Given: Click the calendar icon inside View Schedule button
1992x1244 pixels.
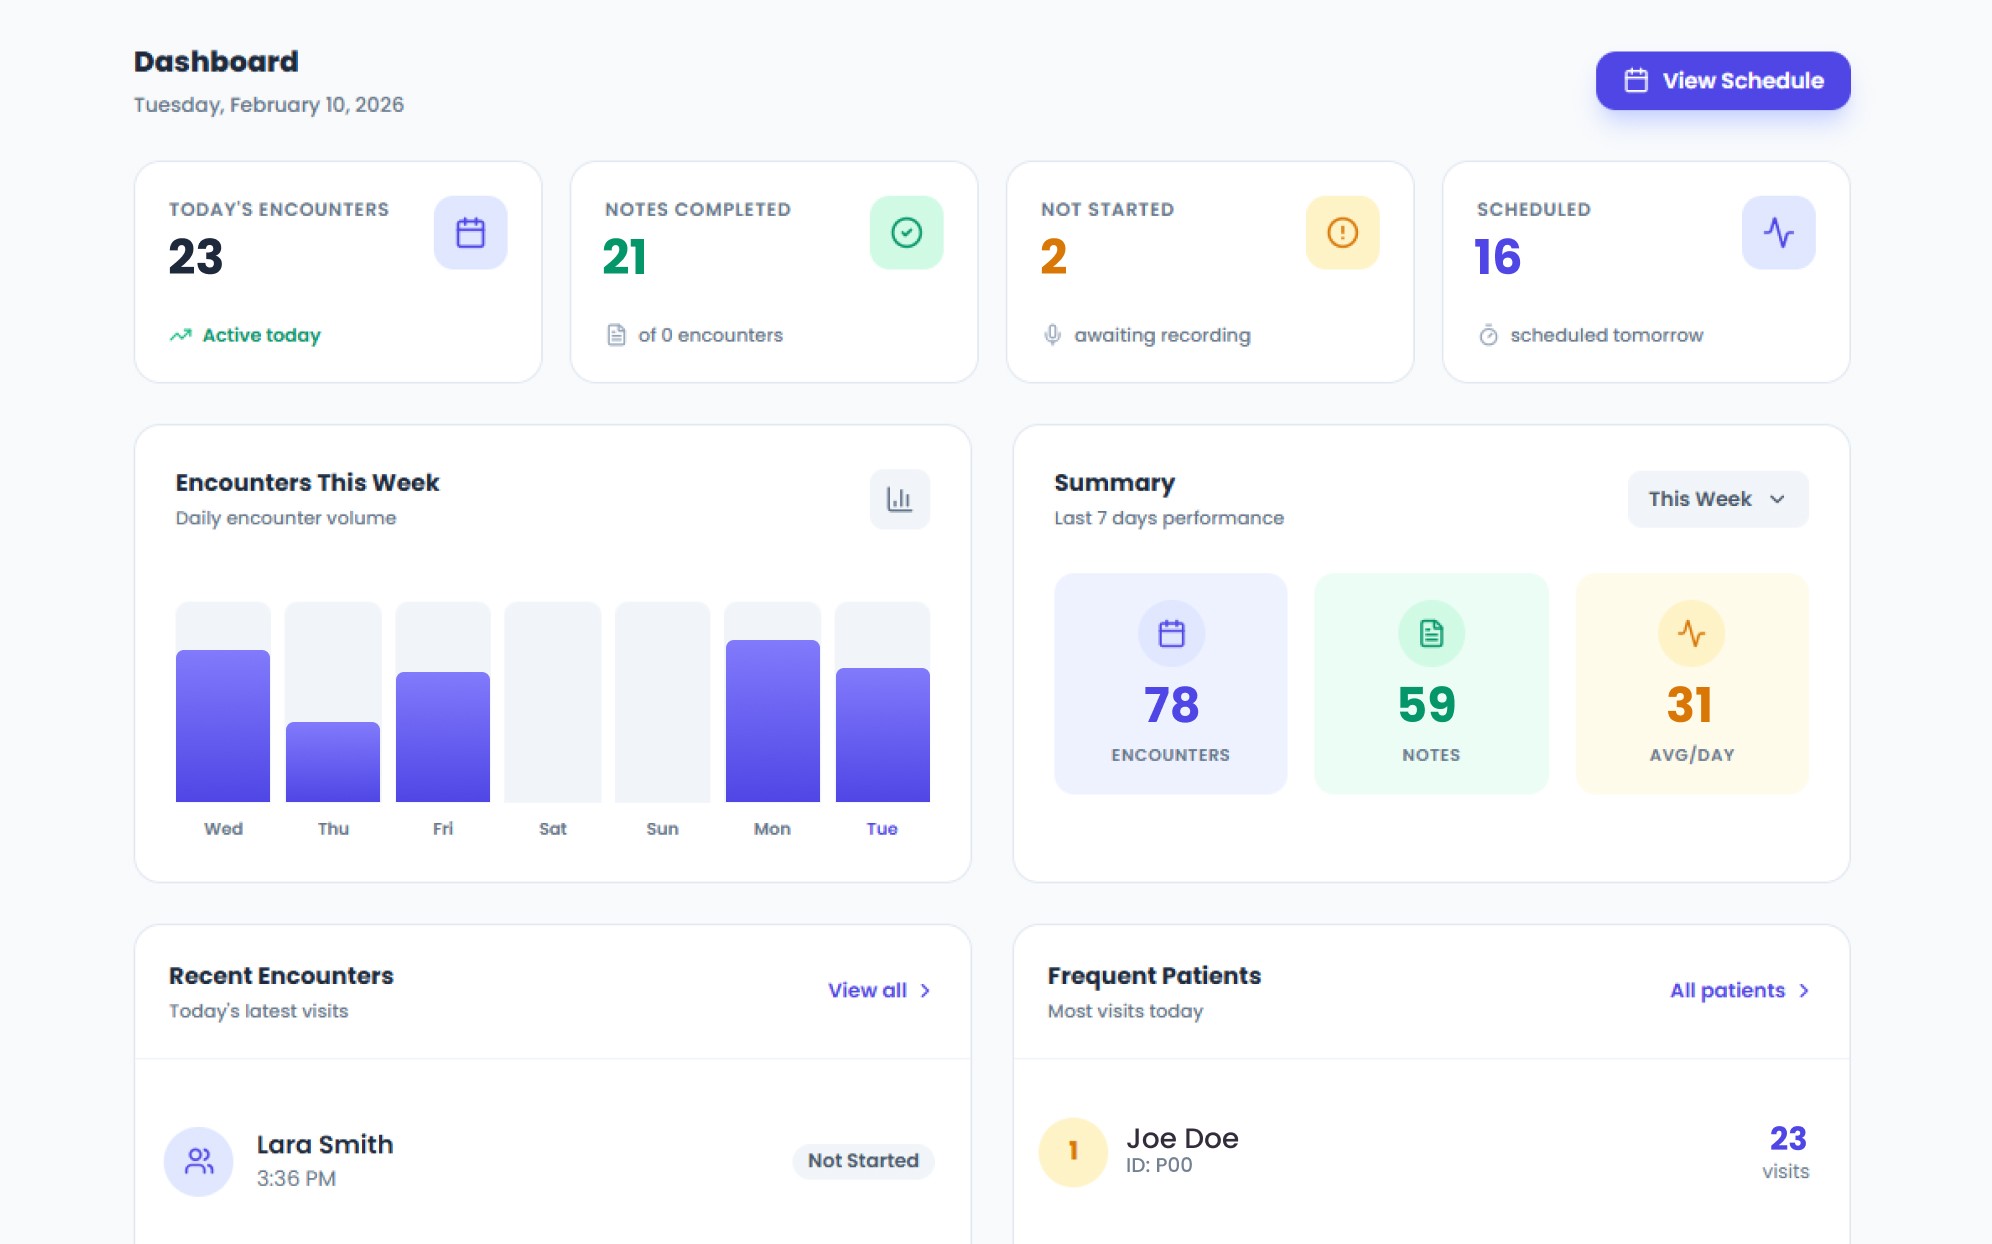Looking at the screenshot, I should click(x=1636, y=81).
